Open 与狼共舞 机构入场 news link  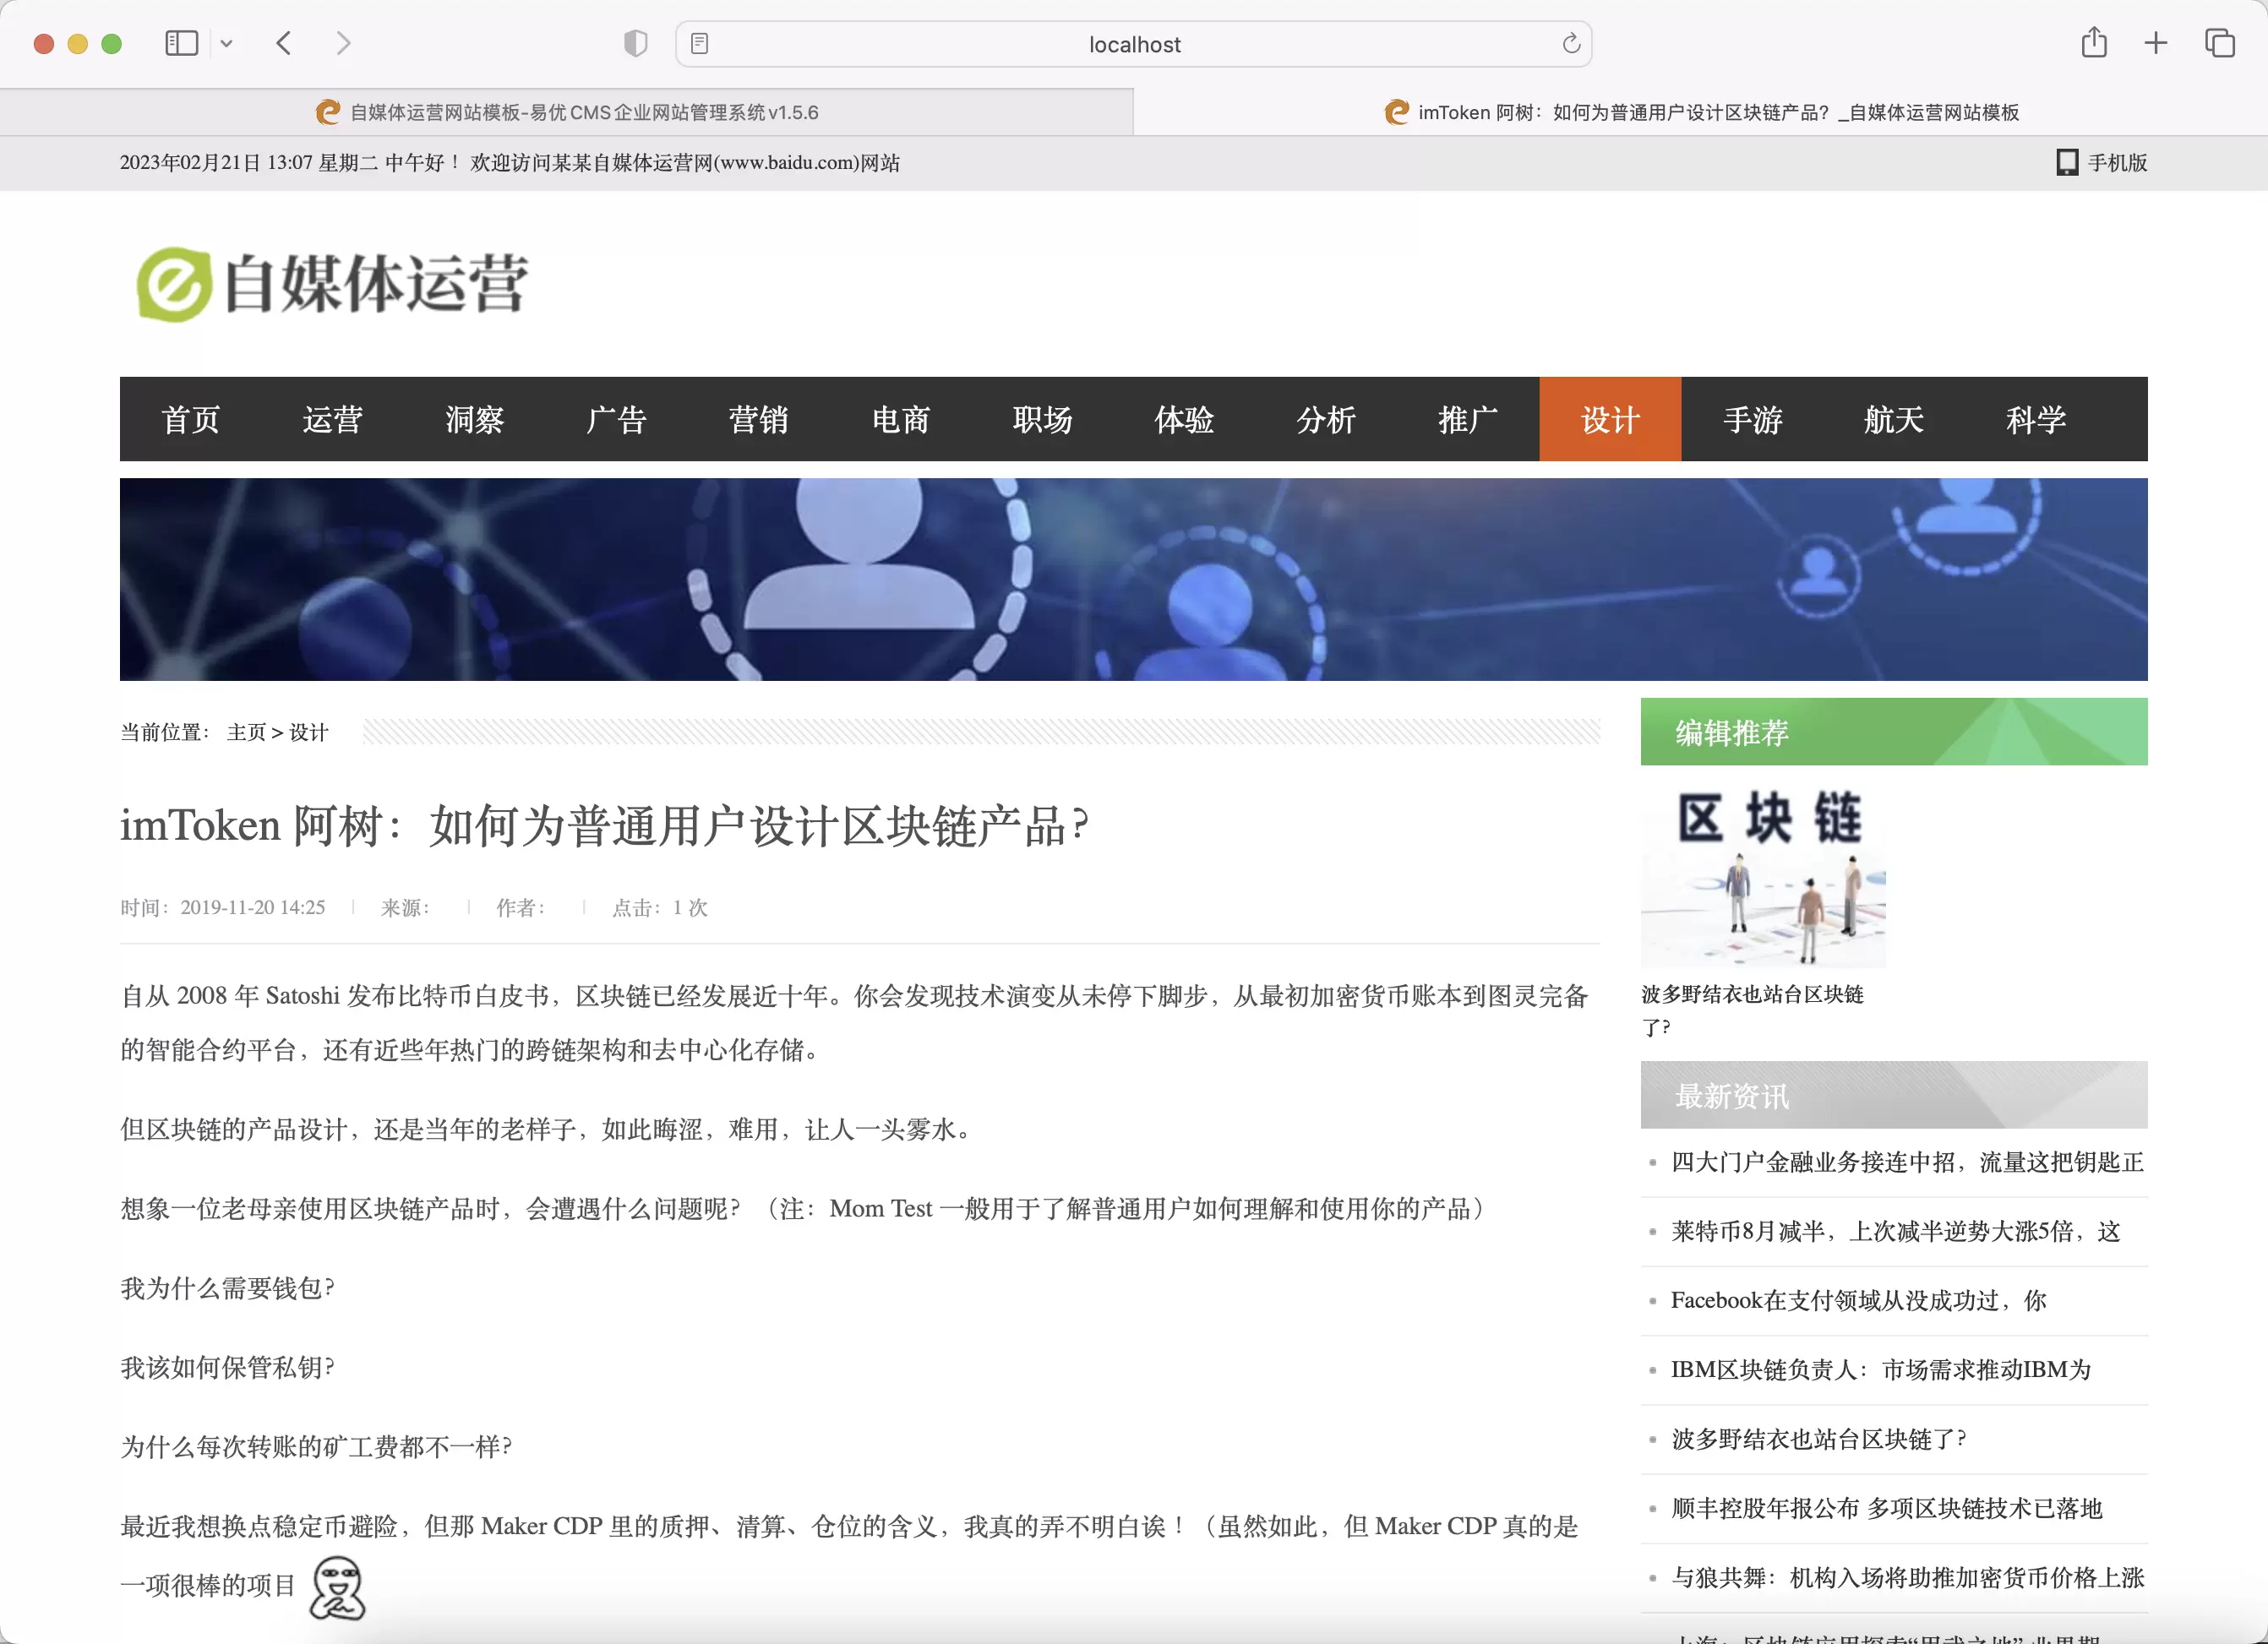(x=1908, y=1577)
